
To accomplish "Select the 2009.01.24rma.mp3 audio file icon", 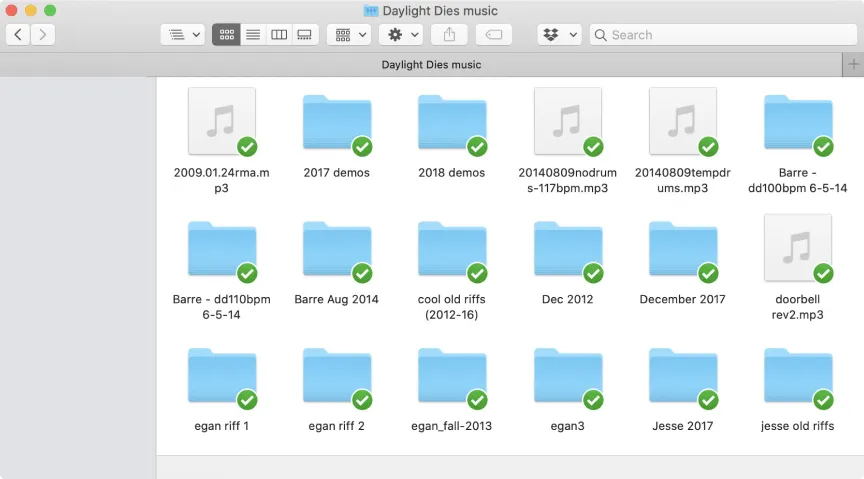I will [222, 121].
